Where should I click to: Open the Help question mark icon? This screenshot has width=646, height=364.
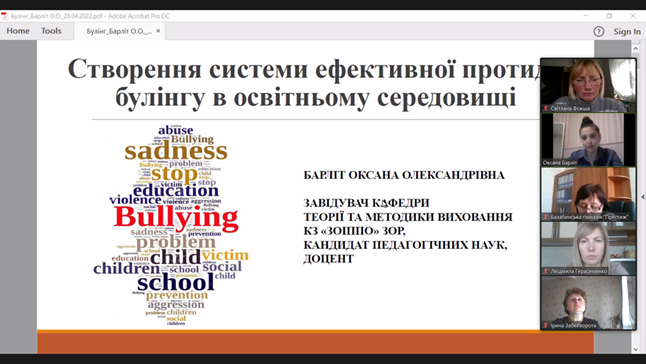(599, 31)
